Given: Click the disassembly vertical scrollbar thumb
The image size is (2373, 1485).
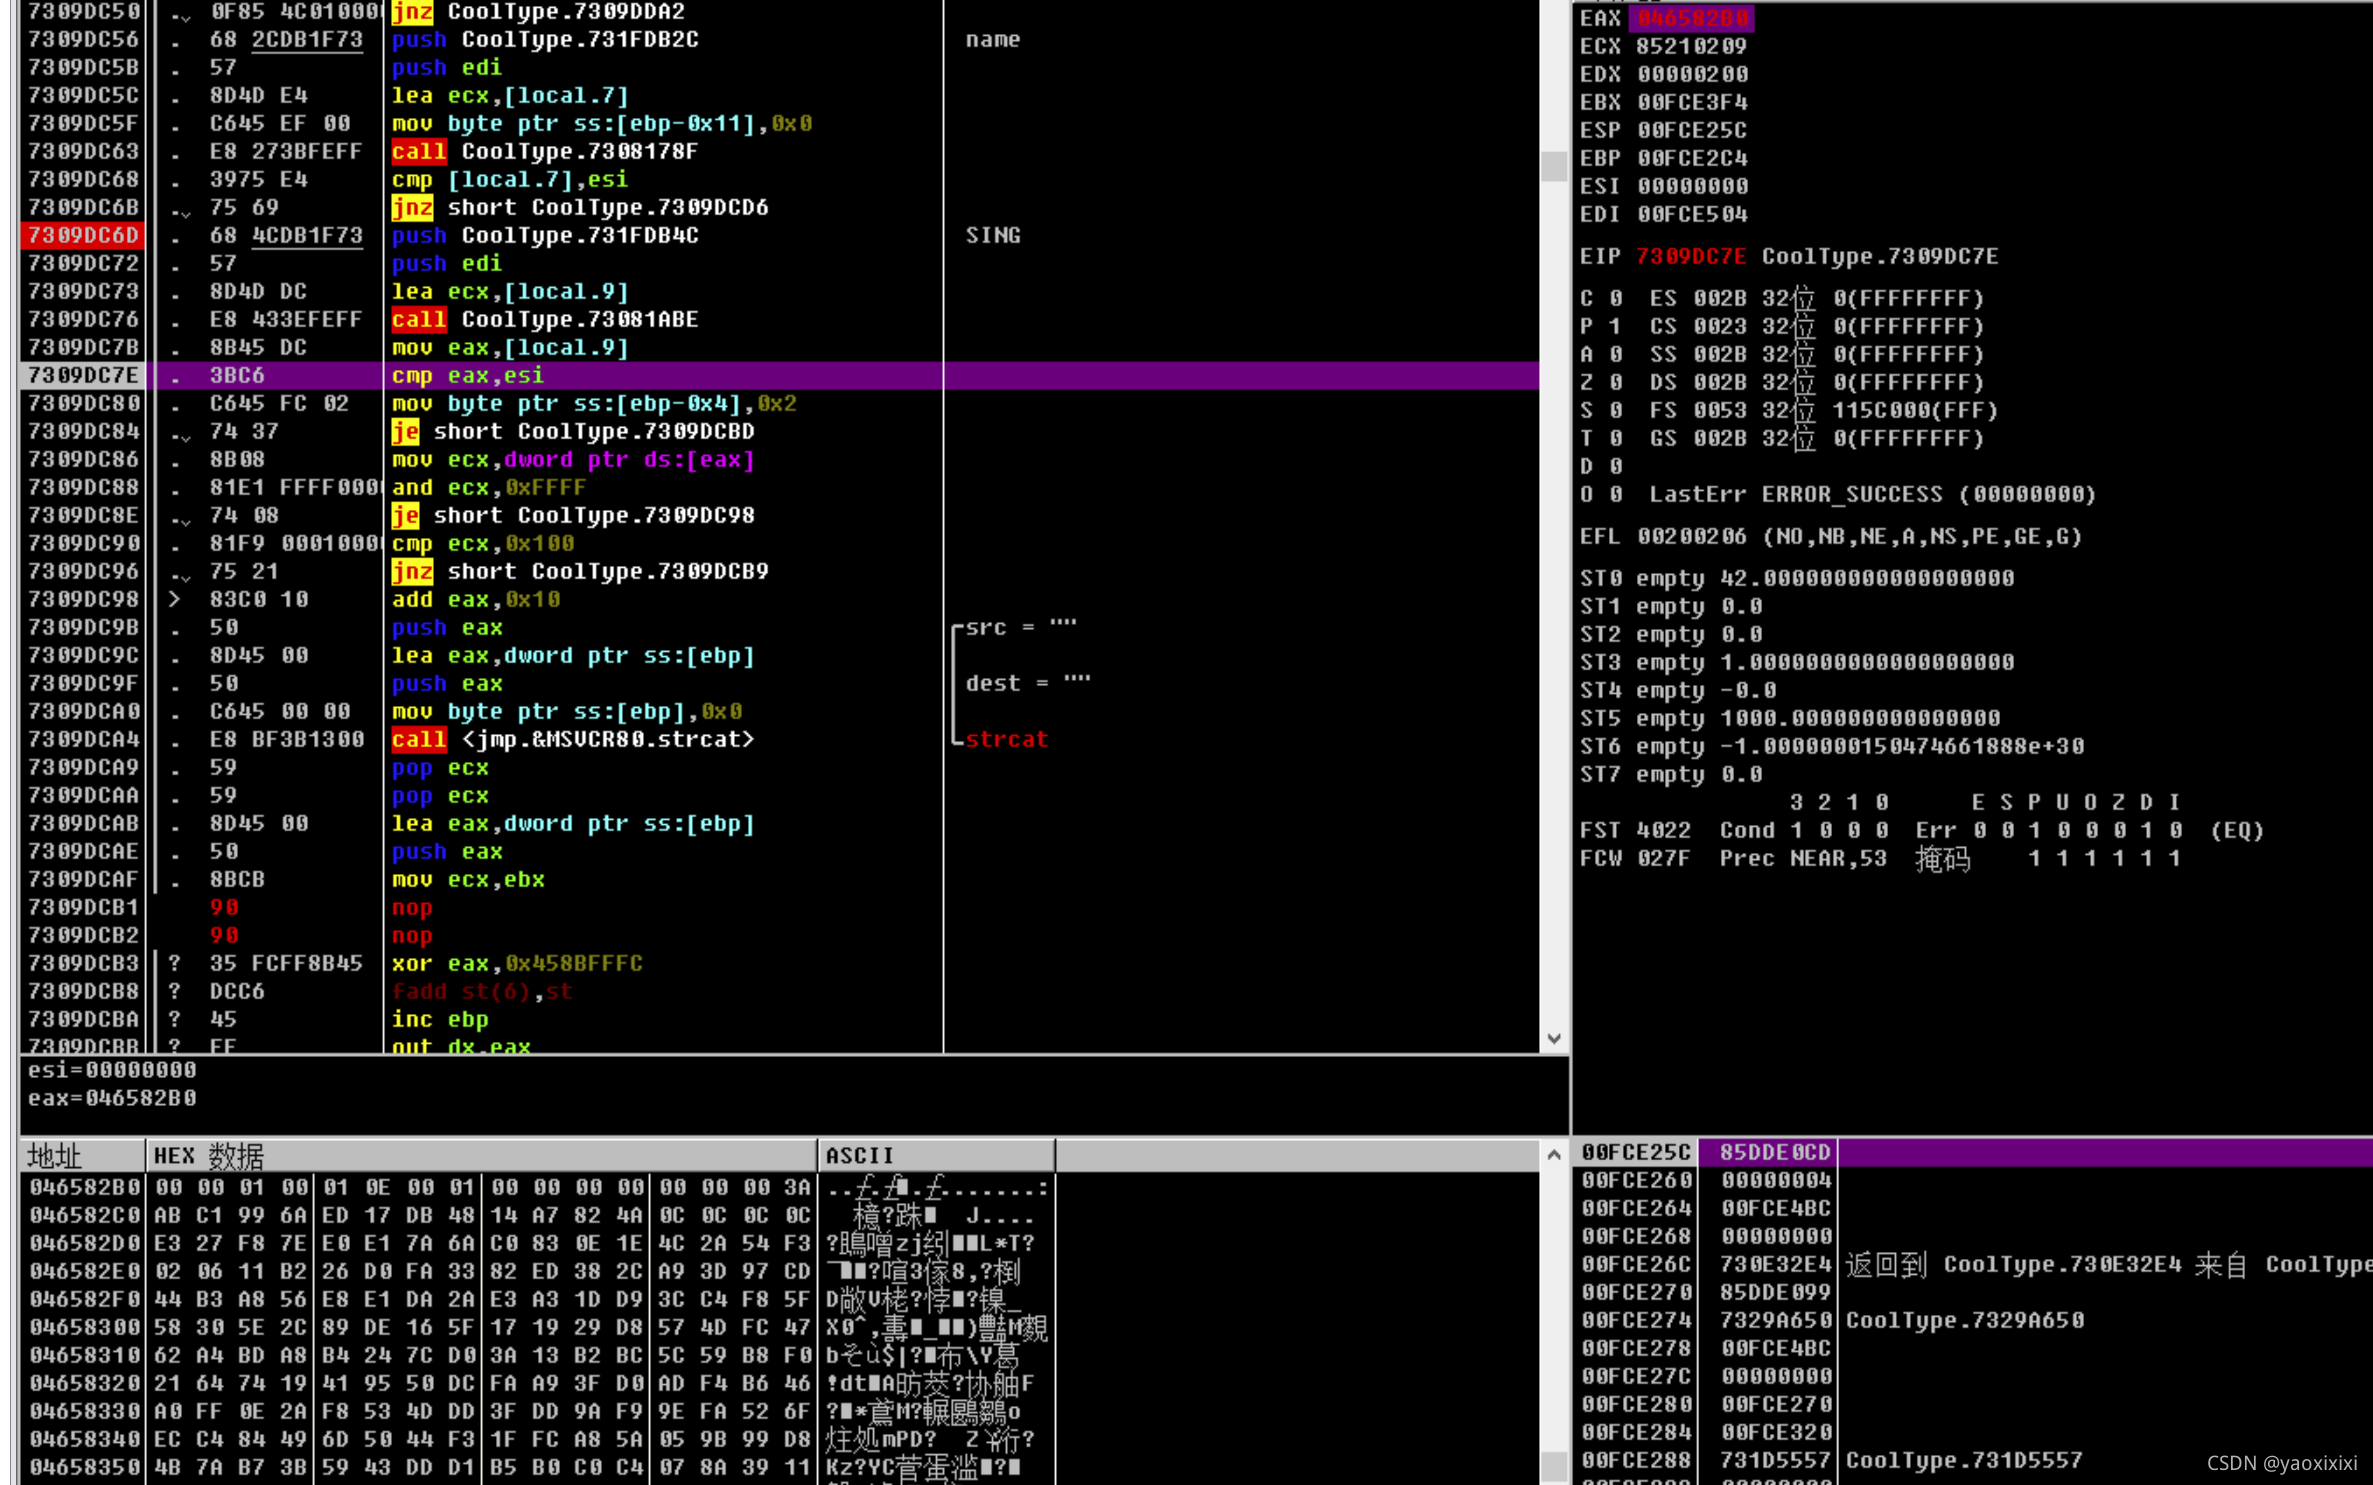Looking at the screenshot, I should (1553, 166).
